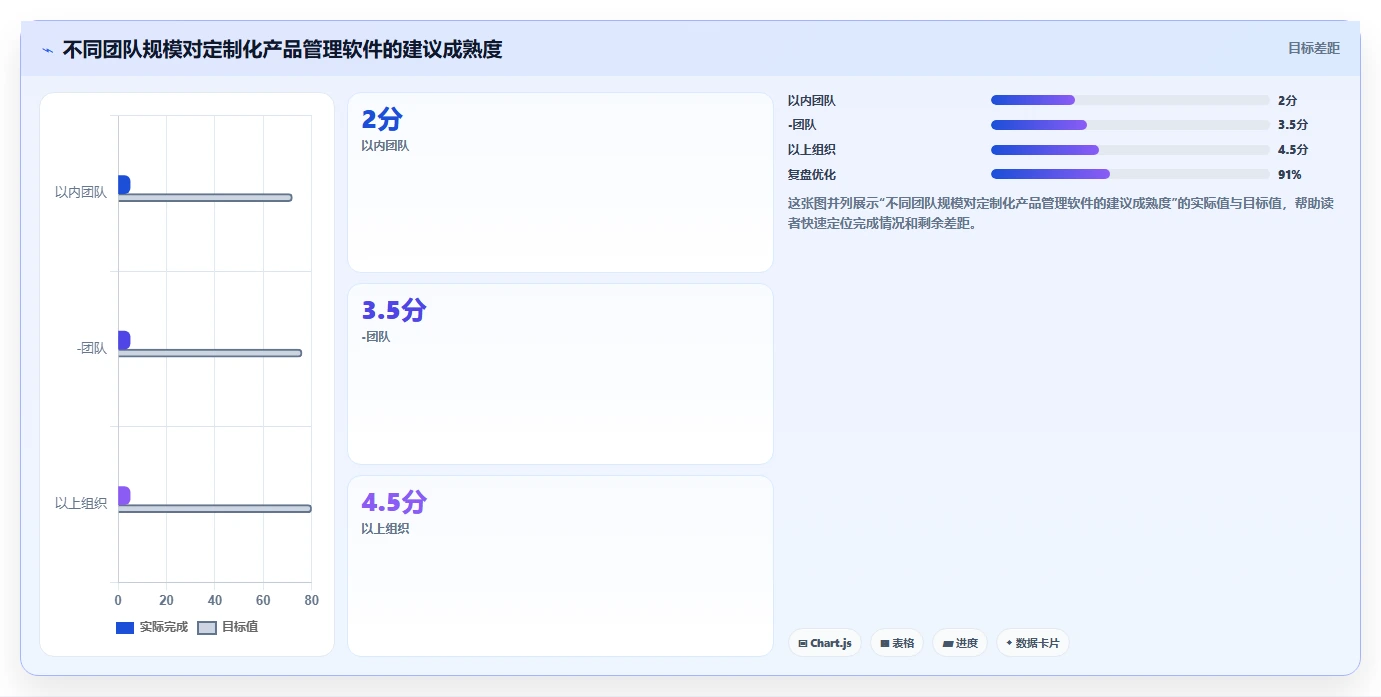Select the 进度 tag chip
The height and width of the screenshot is (697, 1381).
click(960, 643)
